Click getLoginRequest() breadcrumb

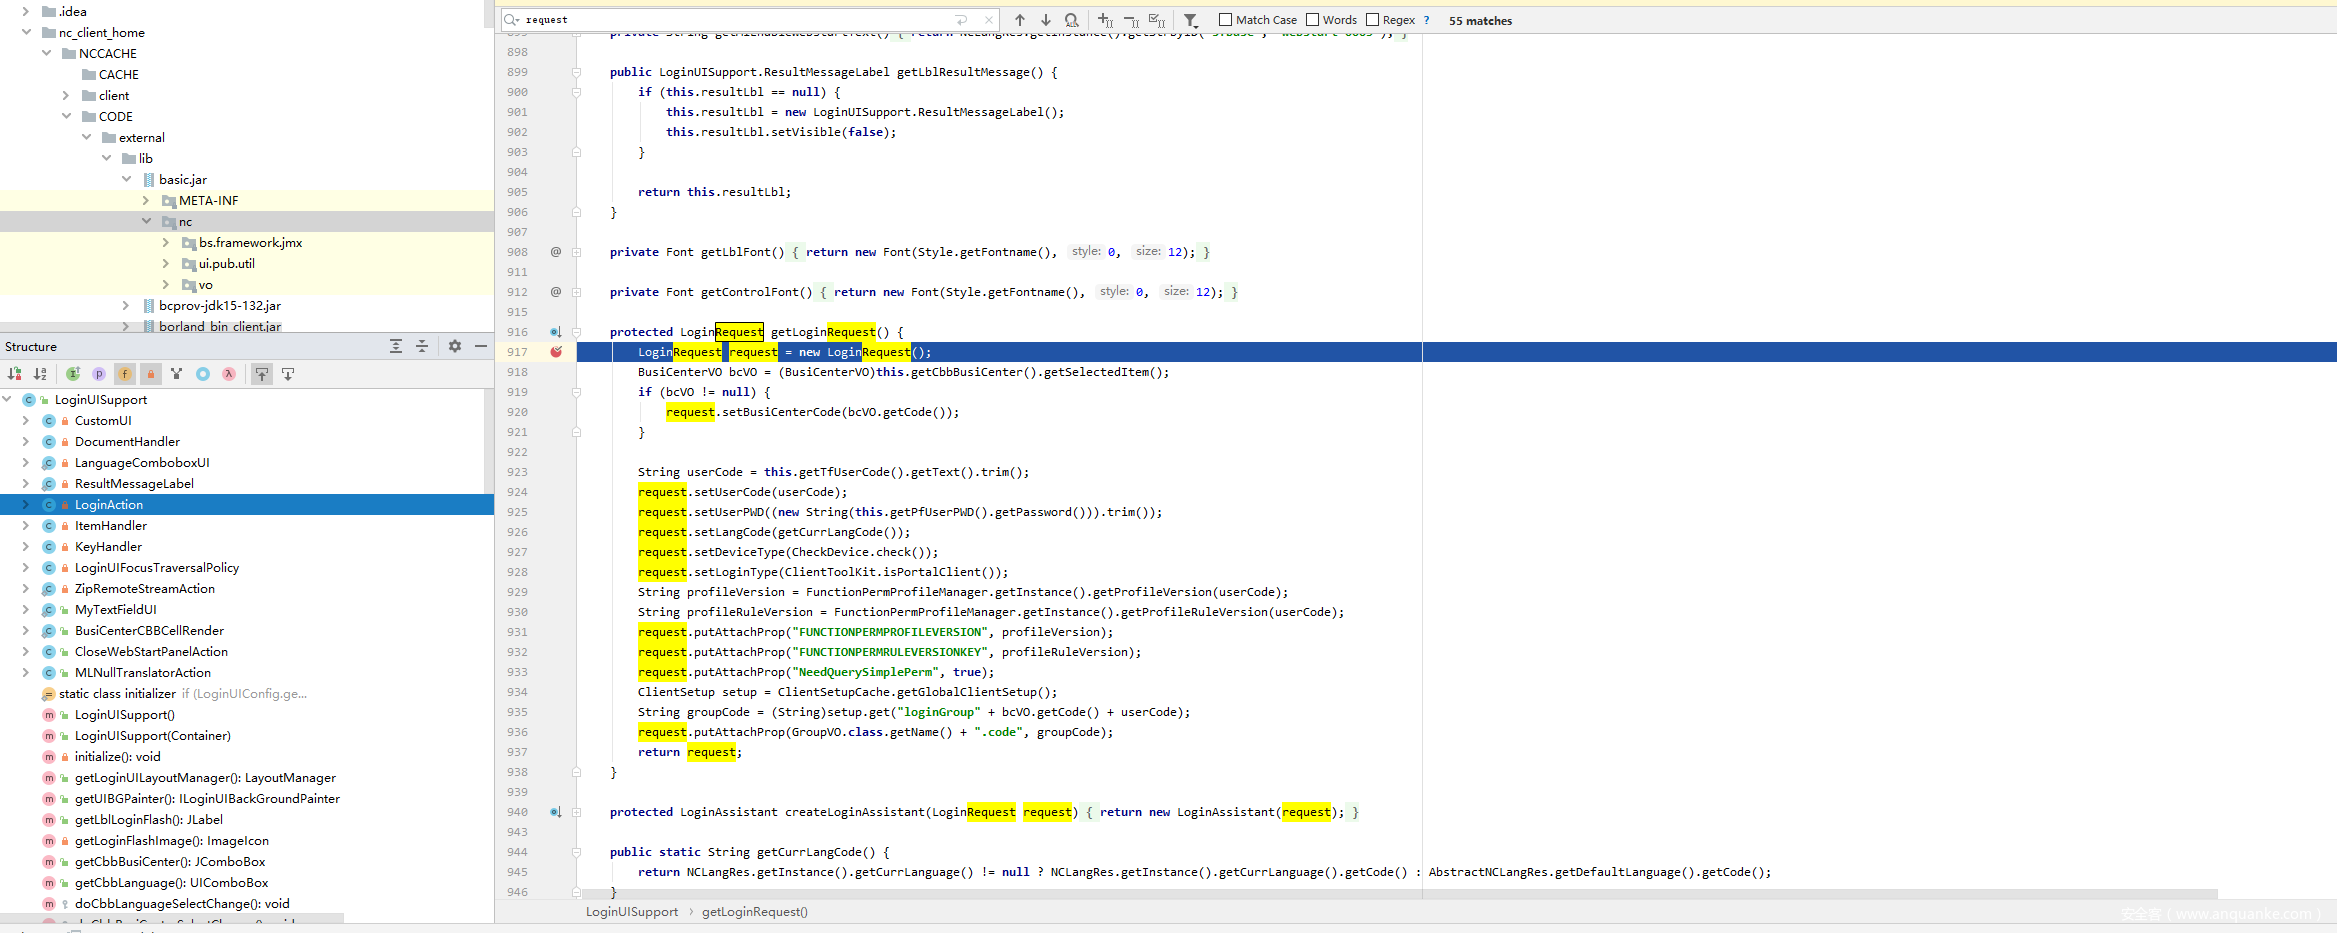pos(754,912)
